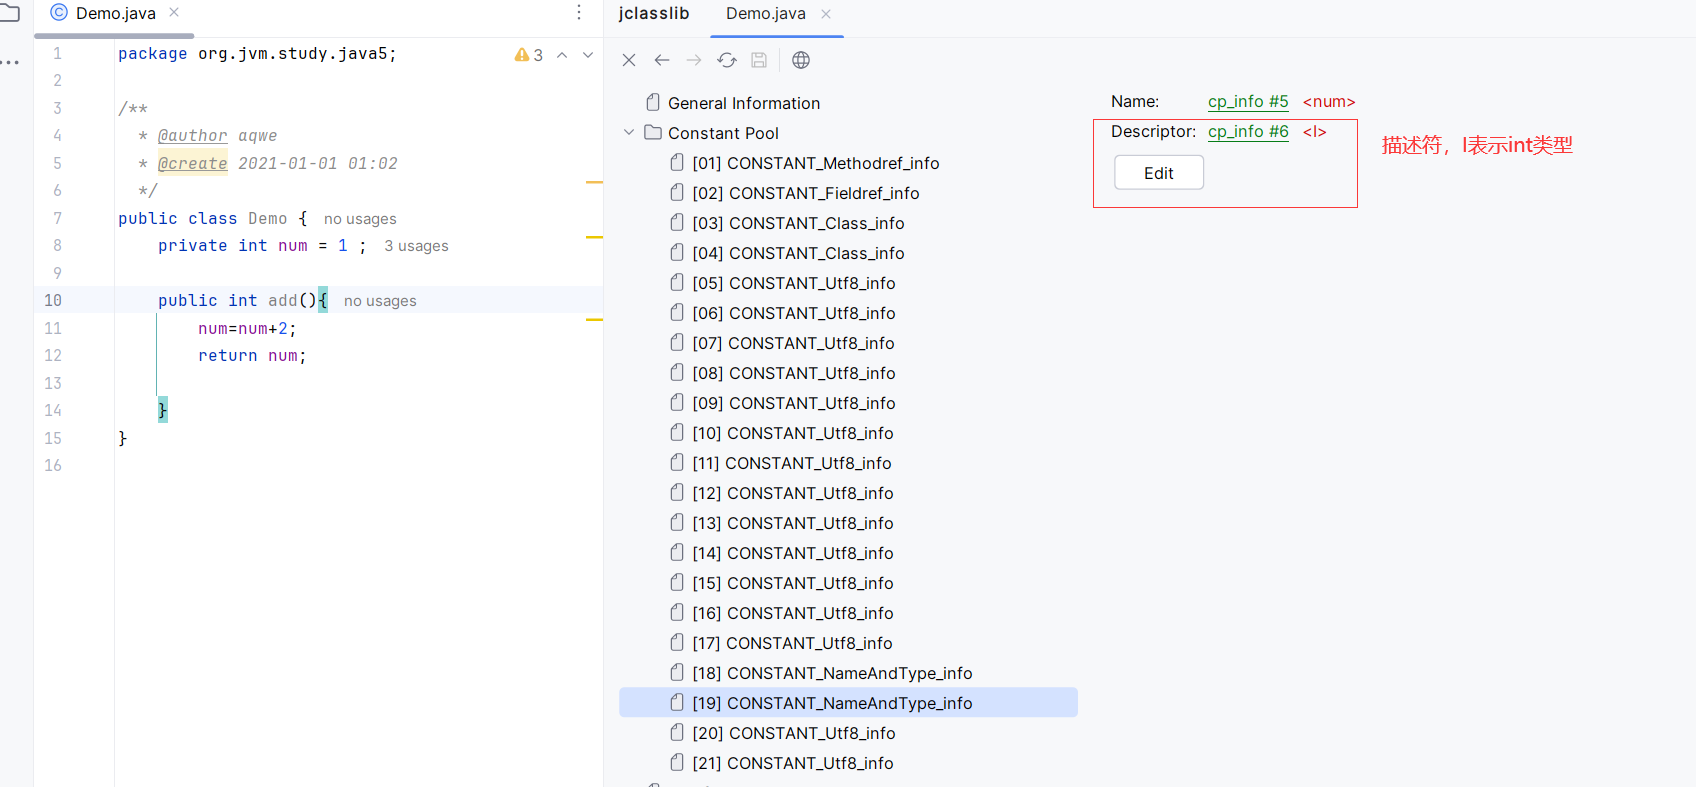Reload the class file with refresh icon

pos(727,60)
